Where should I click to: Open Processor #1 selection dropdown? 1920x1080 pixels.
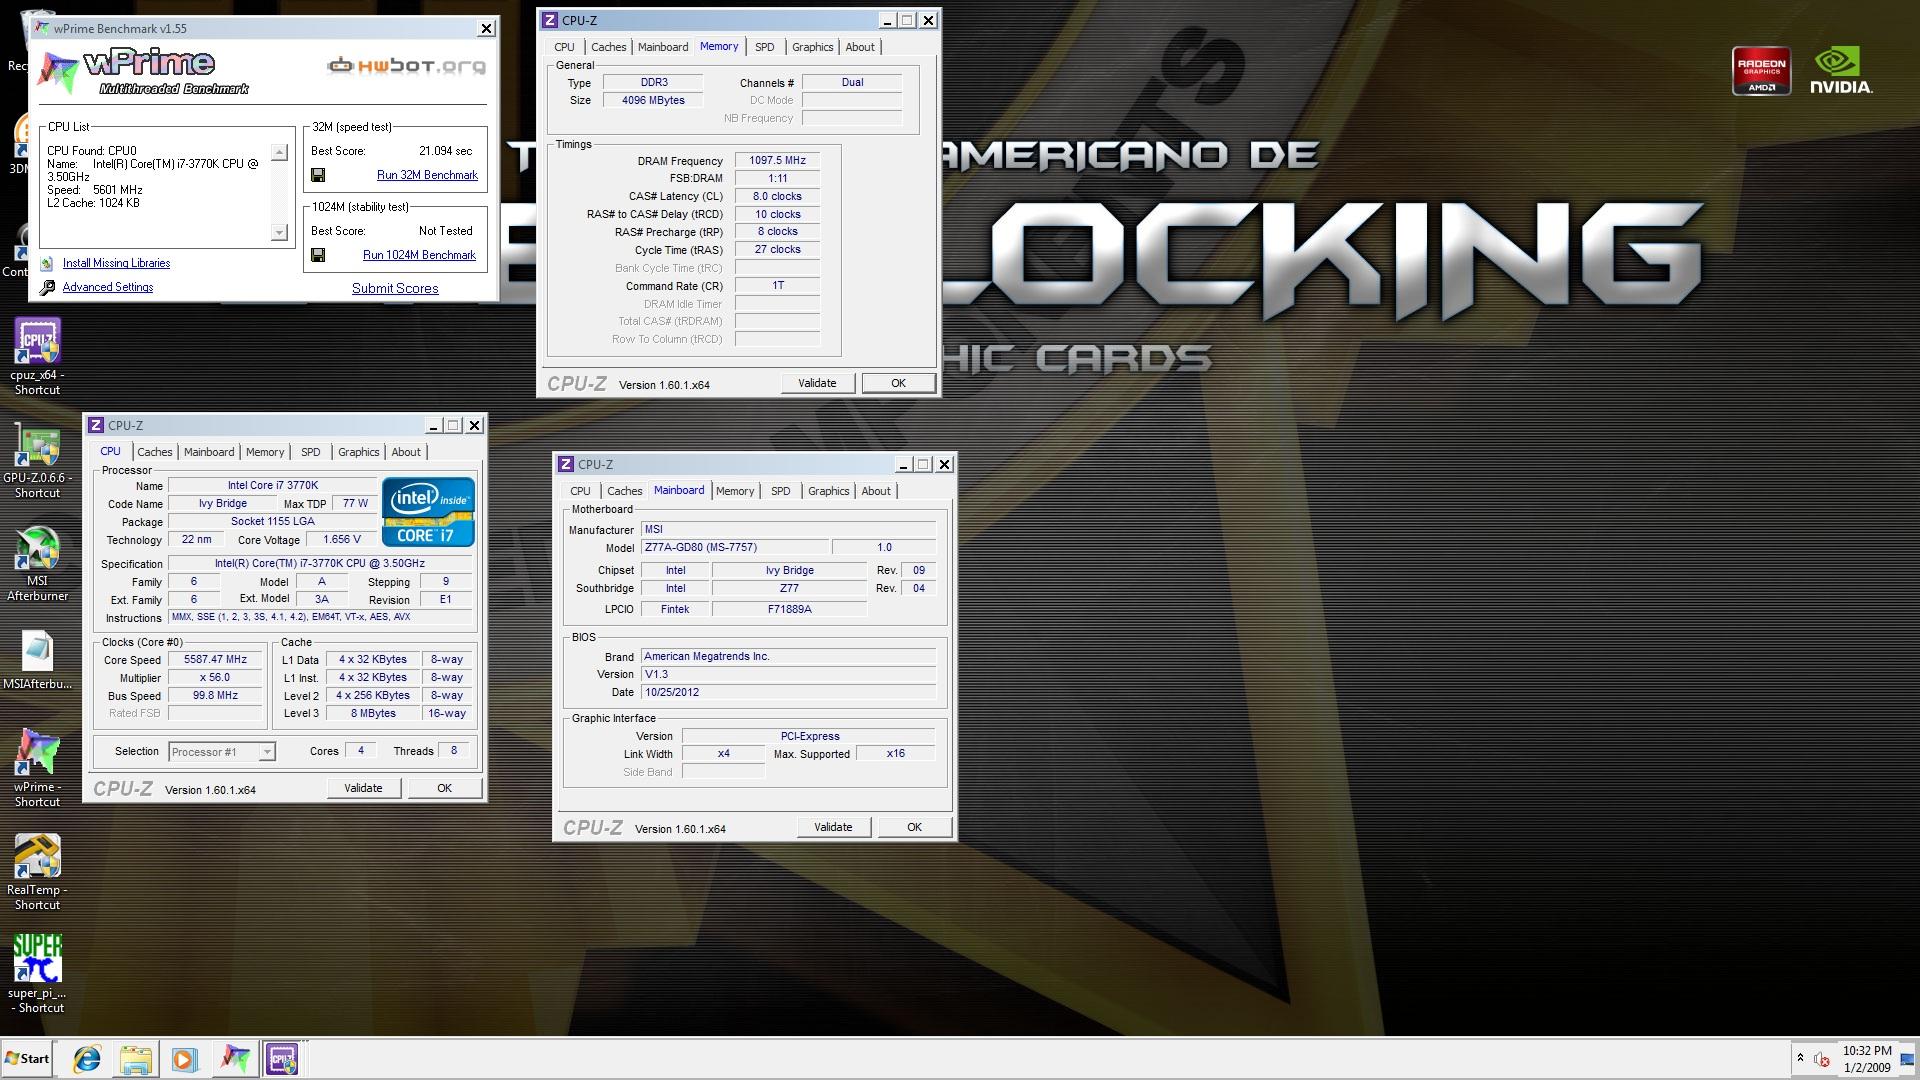point(221,752)
